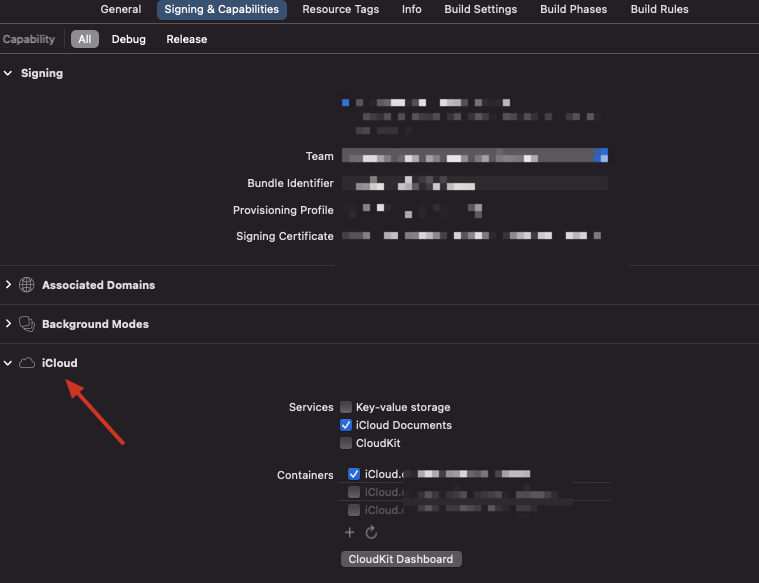Click the Signing Certificate label
Image resolution: width=759 pixels, height=583 pixels.
pos(285,236)
